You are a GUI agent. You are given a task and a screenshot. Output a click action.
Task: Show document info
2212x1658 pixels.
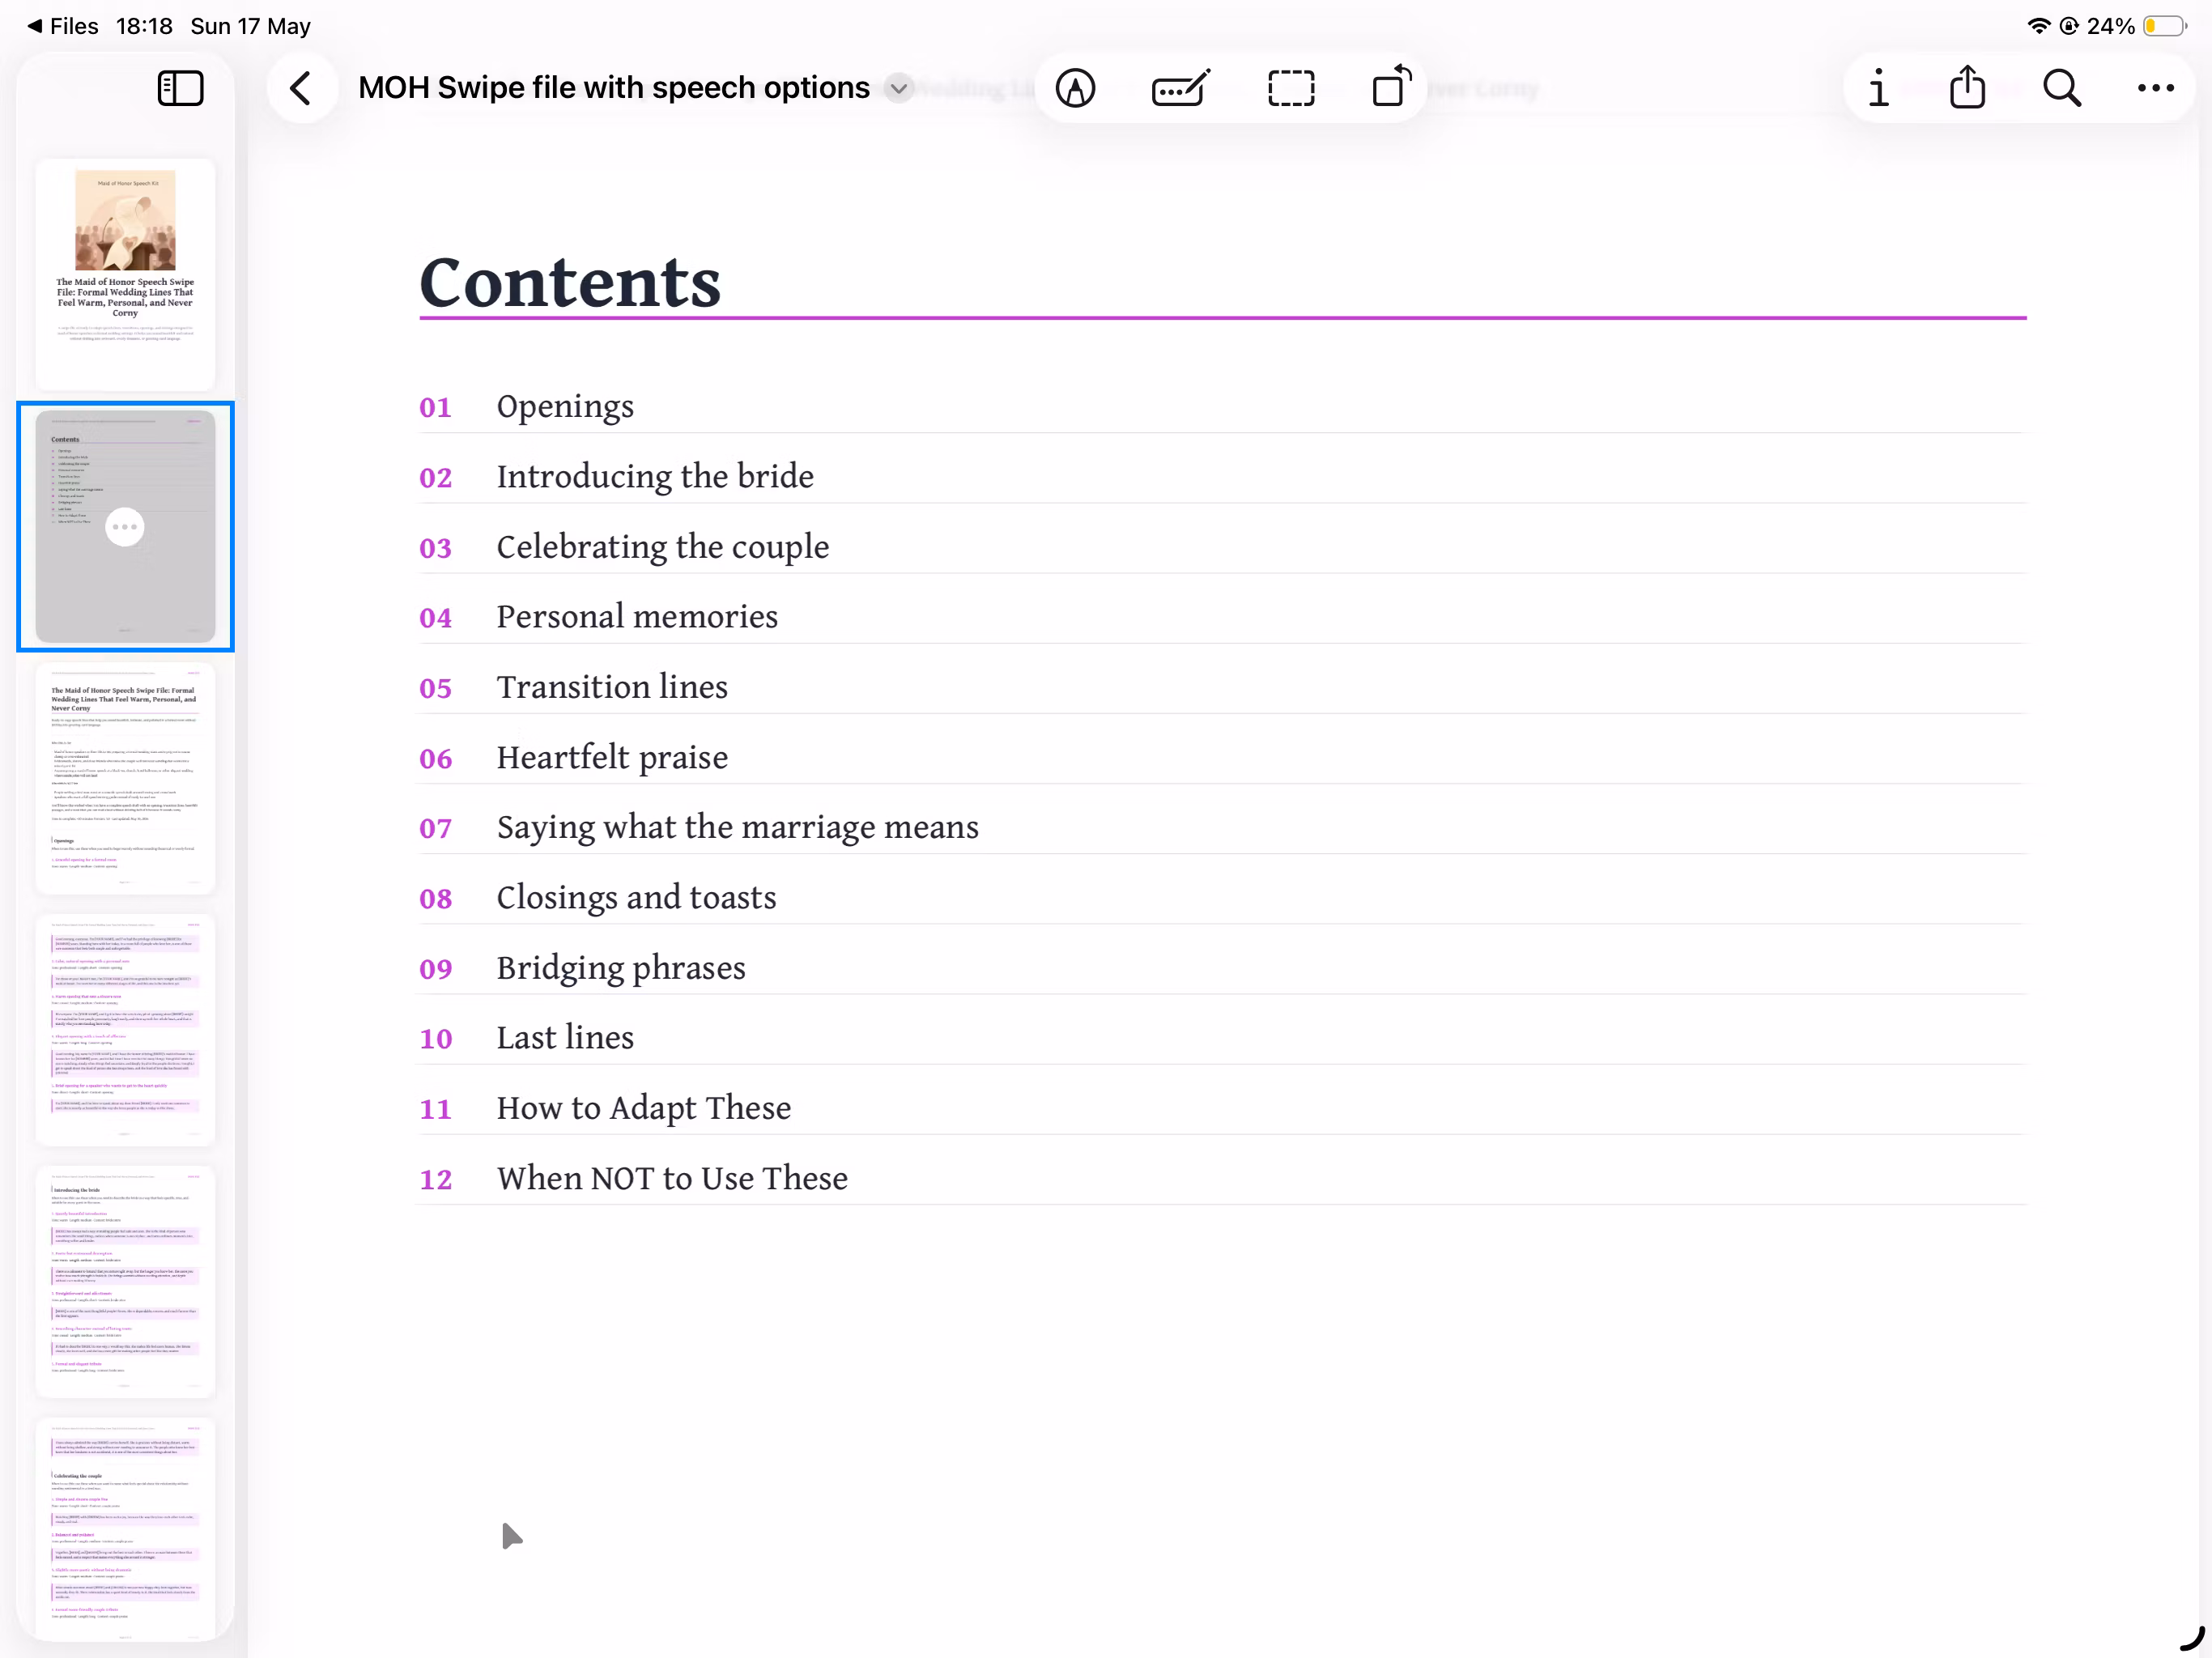coord(1879,88)
